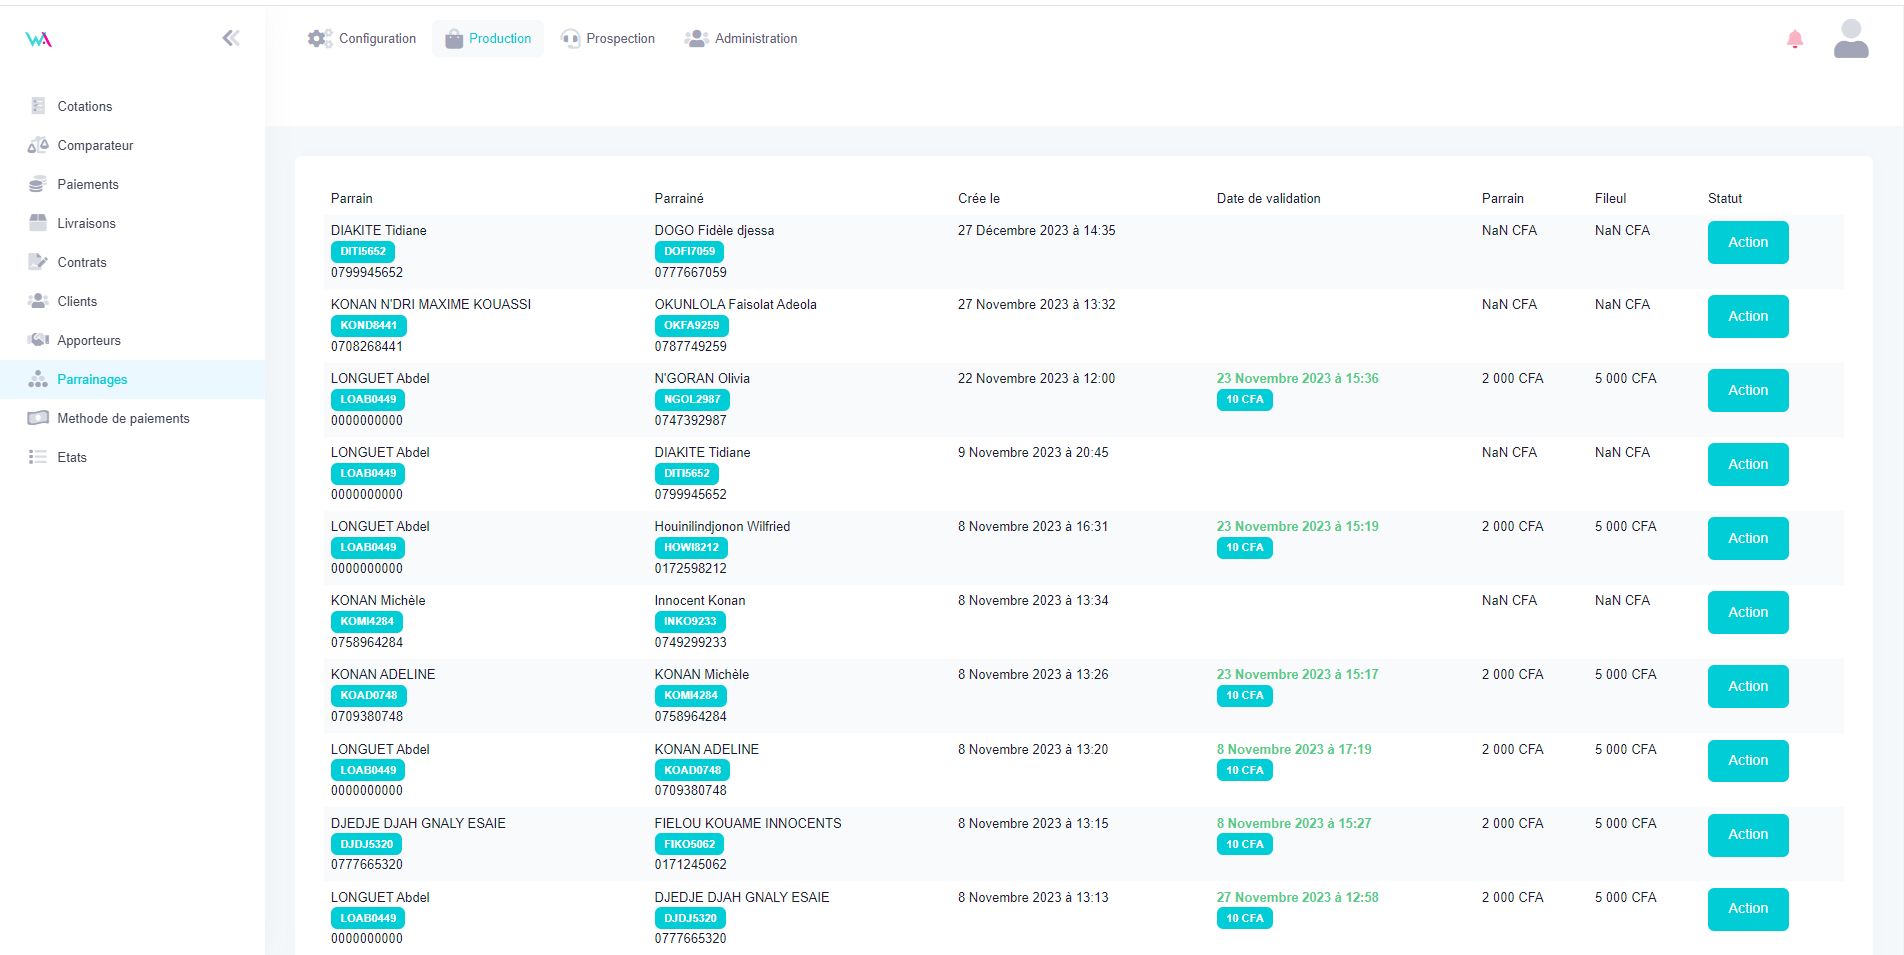Open Action menu for N'GORAN Olivia row

click(x=1747, y=390)
